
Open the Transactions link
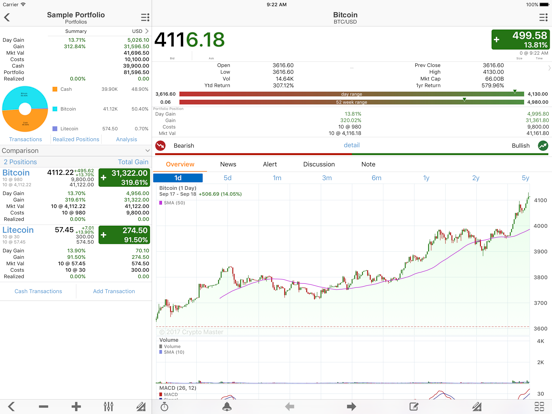tap(25, 139)
